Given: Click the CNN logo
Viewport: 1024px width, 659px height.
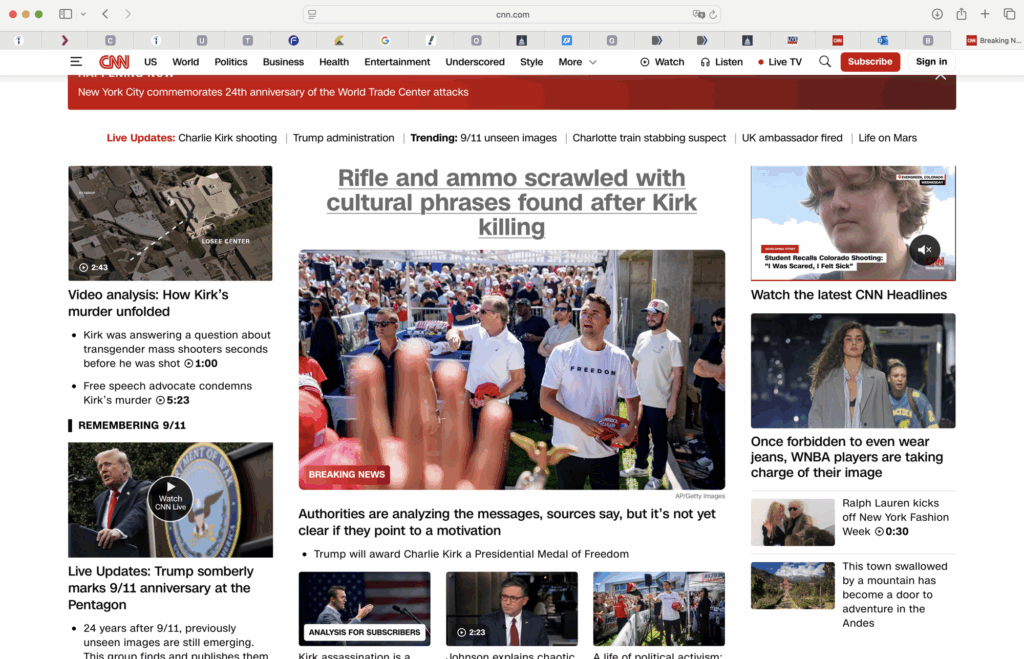Looking at the screenshot, I should tap(114, 61).
